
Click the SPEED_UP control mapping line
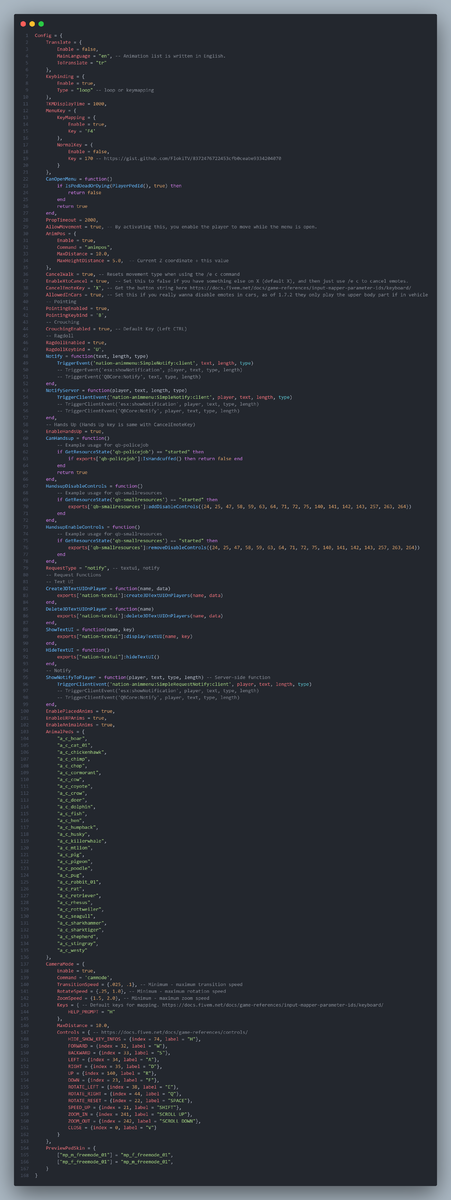(x=122, y=1107)
